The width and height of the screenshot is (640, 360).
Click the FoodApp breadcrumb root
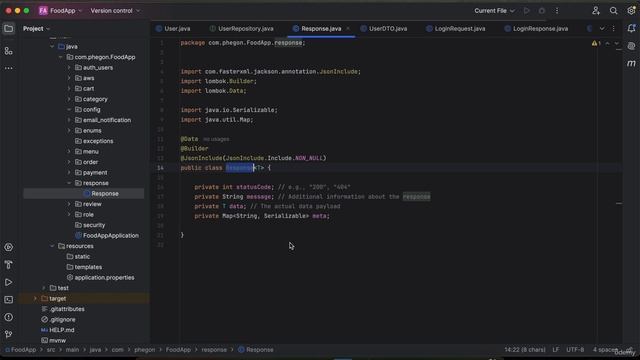click(20, 350)
